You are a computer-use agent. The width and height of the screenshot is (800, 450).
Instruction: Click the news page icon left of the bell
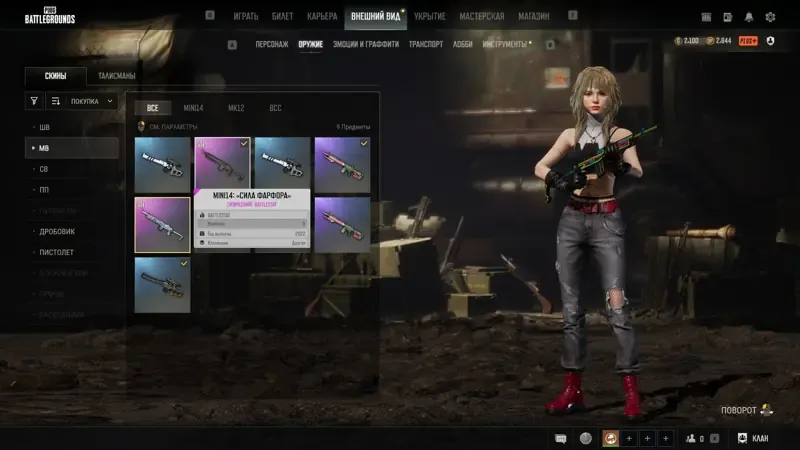pyautogui.click(x=728, y=17)
